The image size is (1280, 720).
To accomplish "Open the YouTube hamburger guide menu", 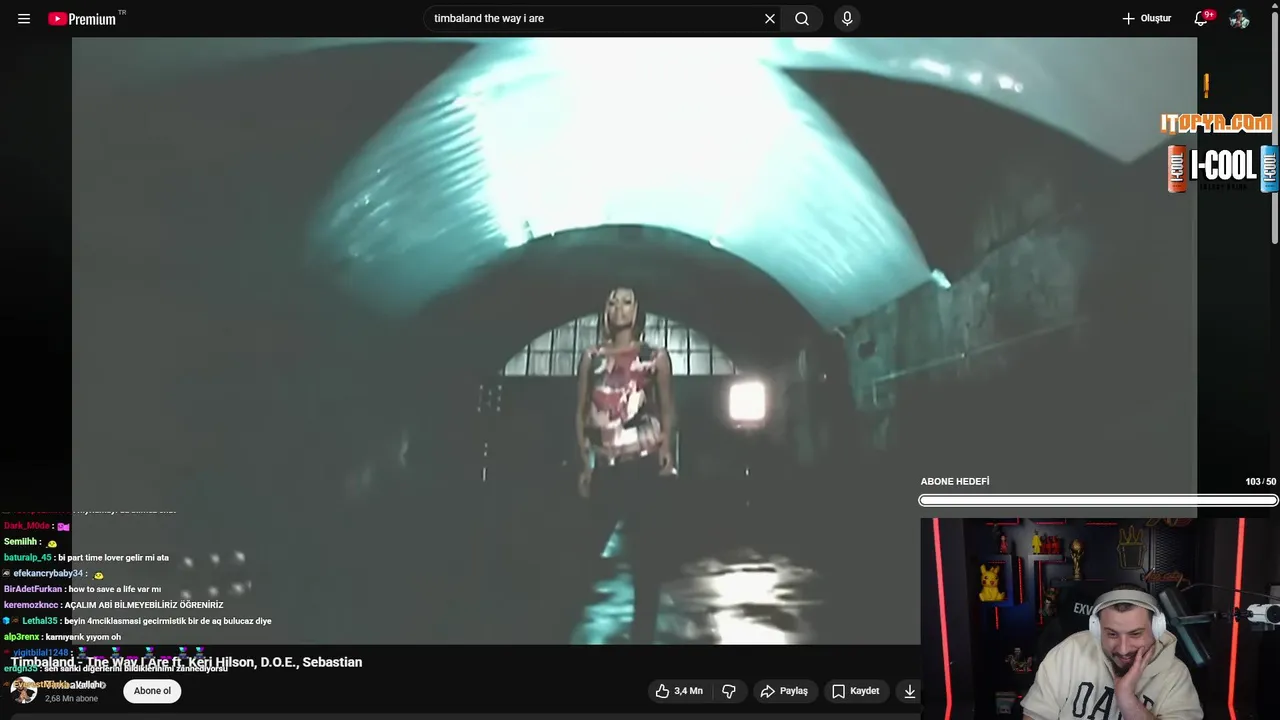I will point(24,19).
